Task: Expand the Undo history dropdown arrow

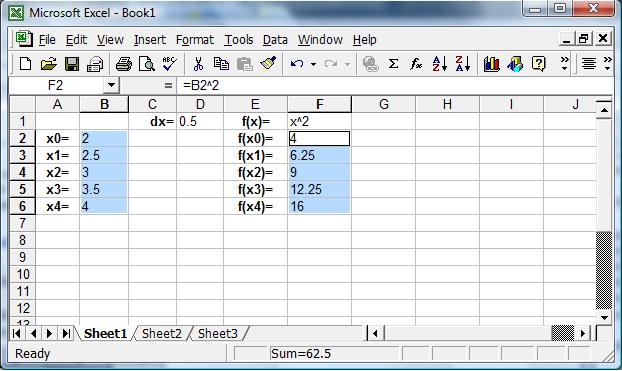Action: [313, 64]
